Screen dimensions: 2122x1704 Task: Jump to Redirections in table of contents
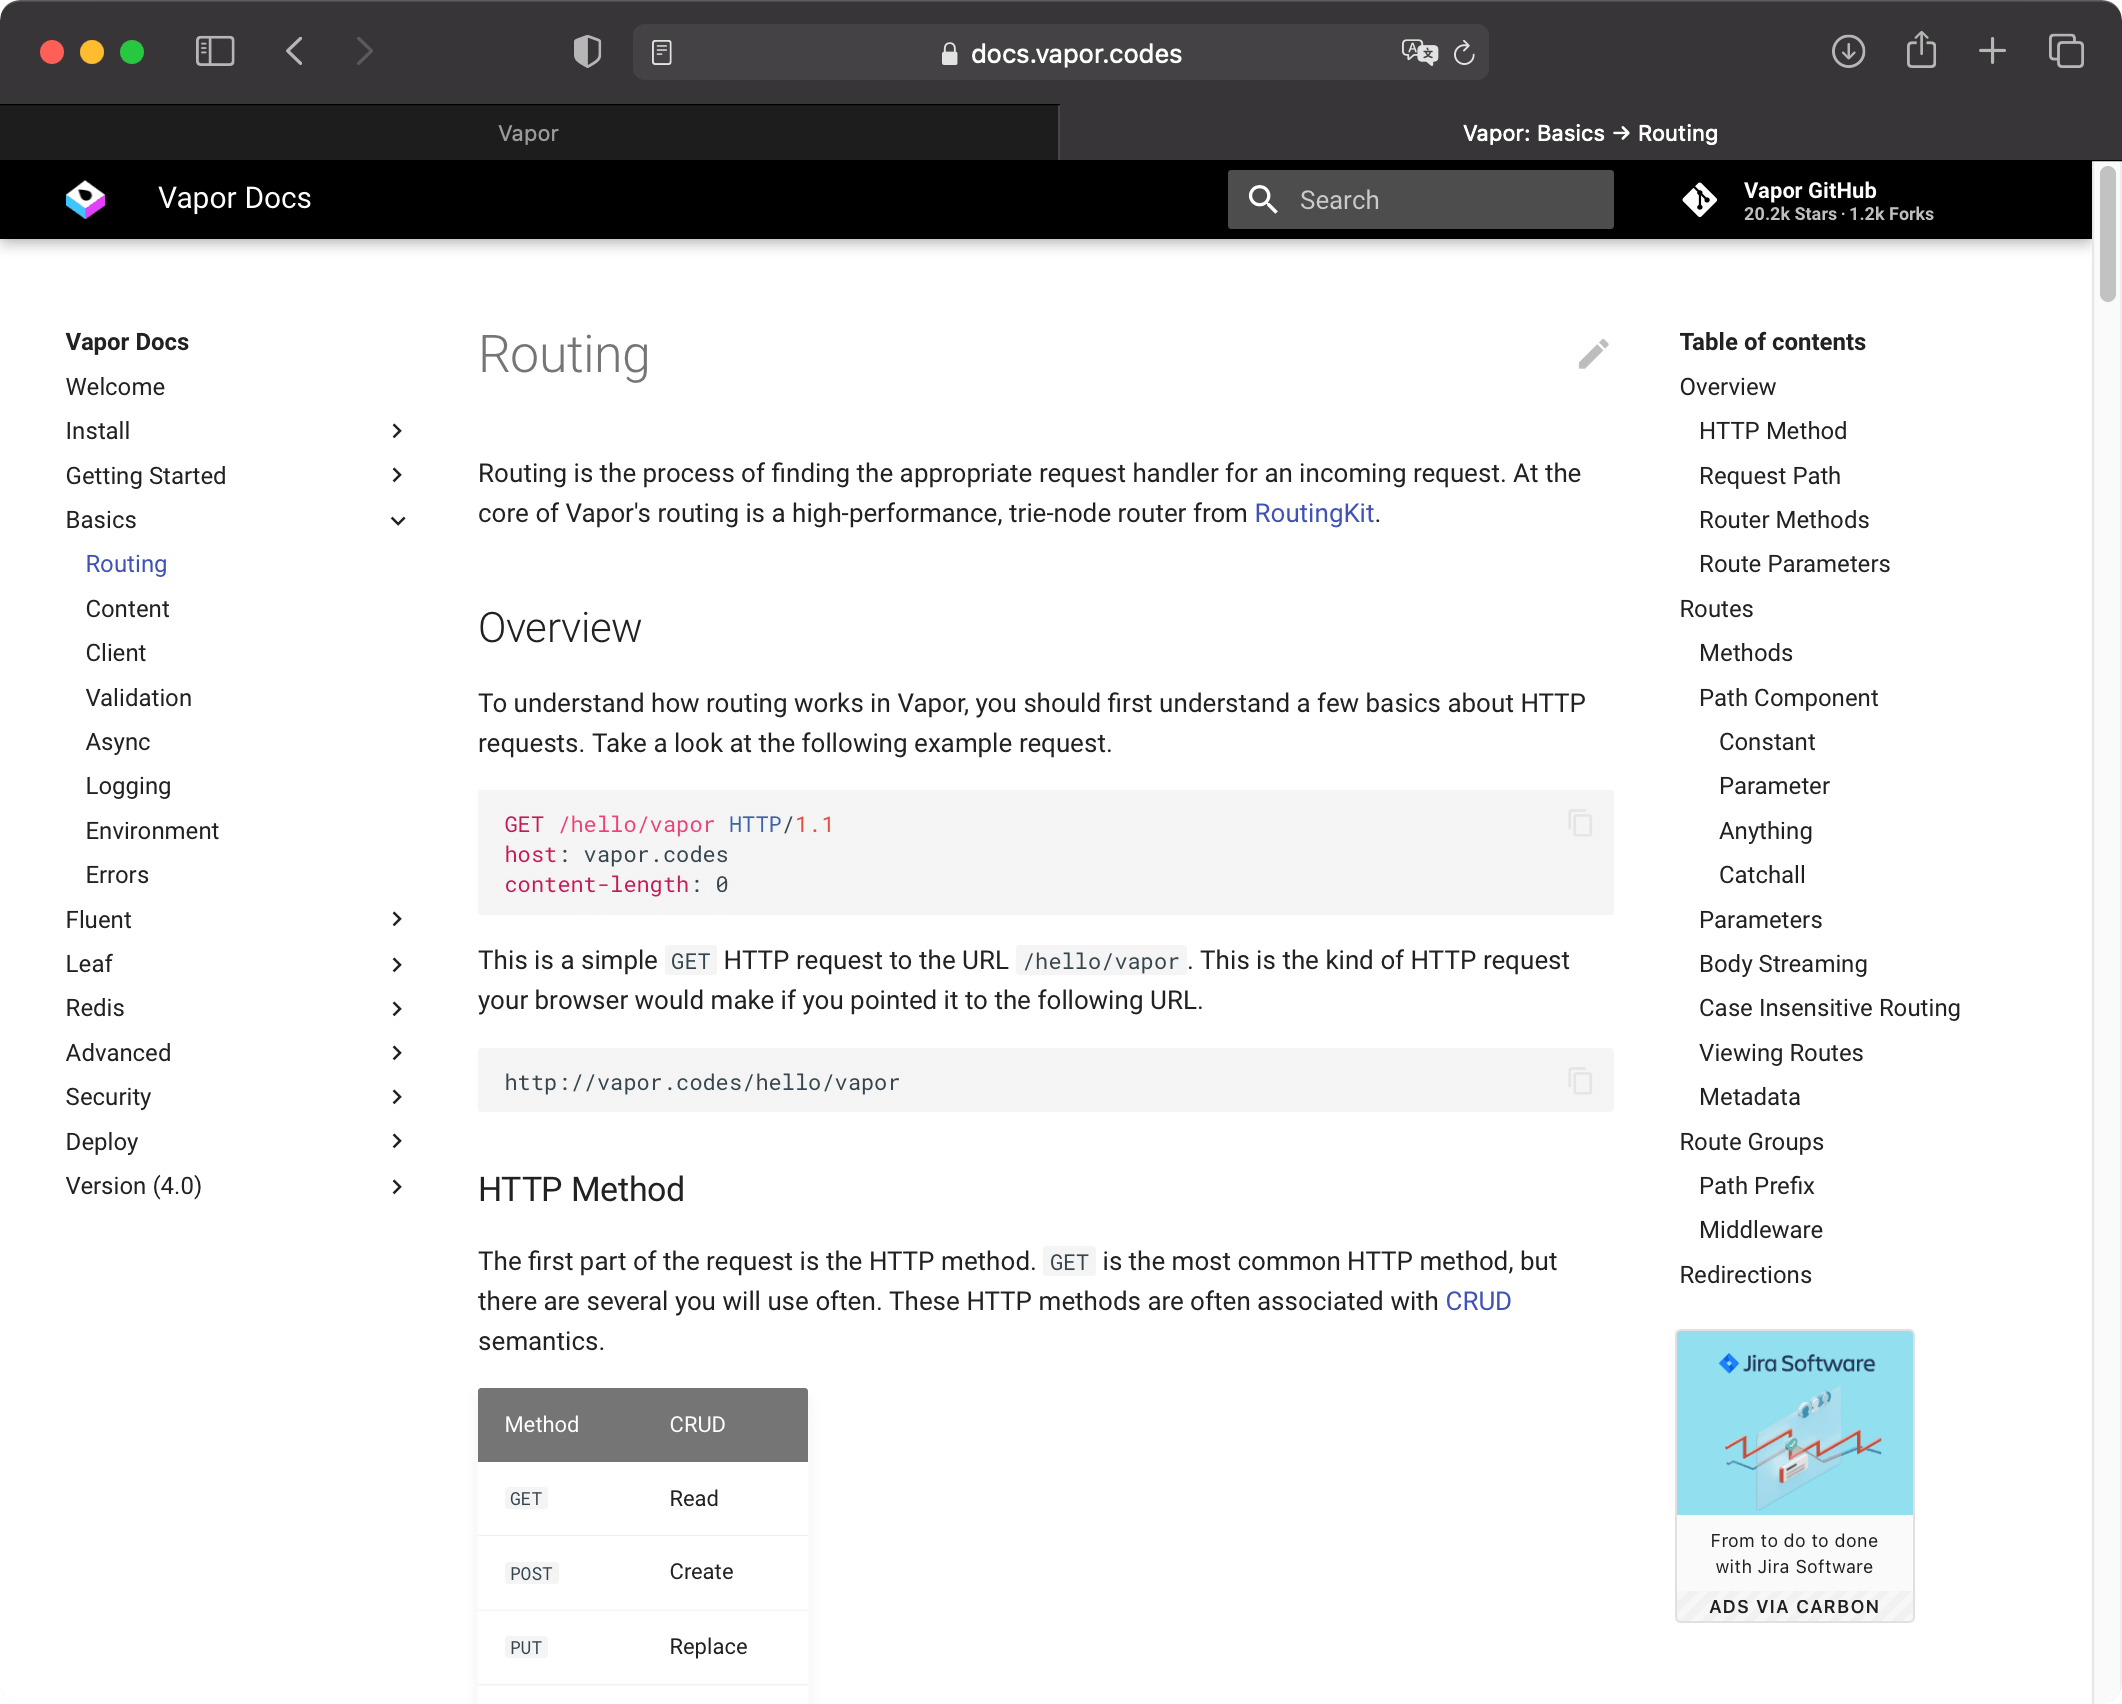point(1745,1275)
